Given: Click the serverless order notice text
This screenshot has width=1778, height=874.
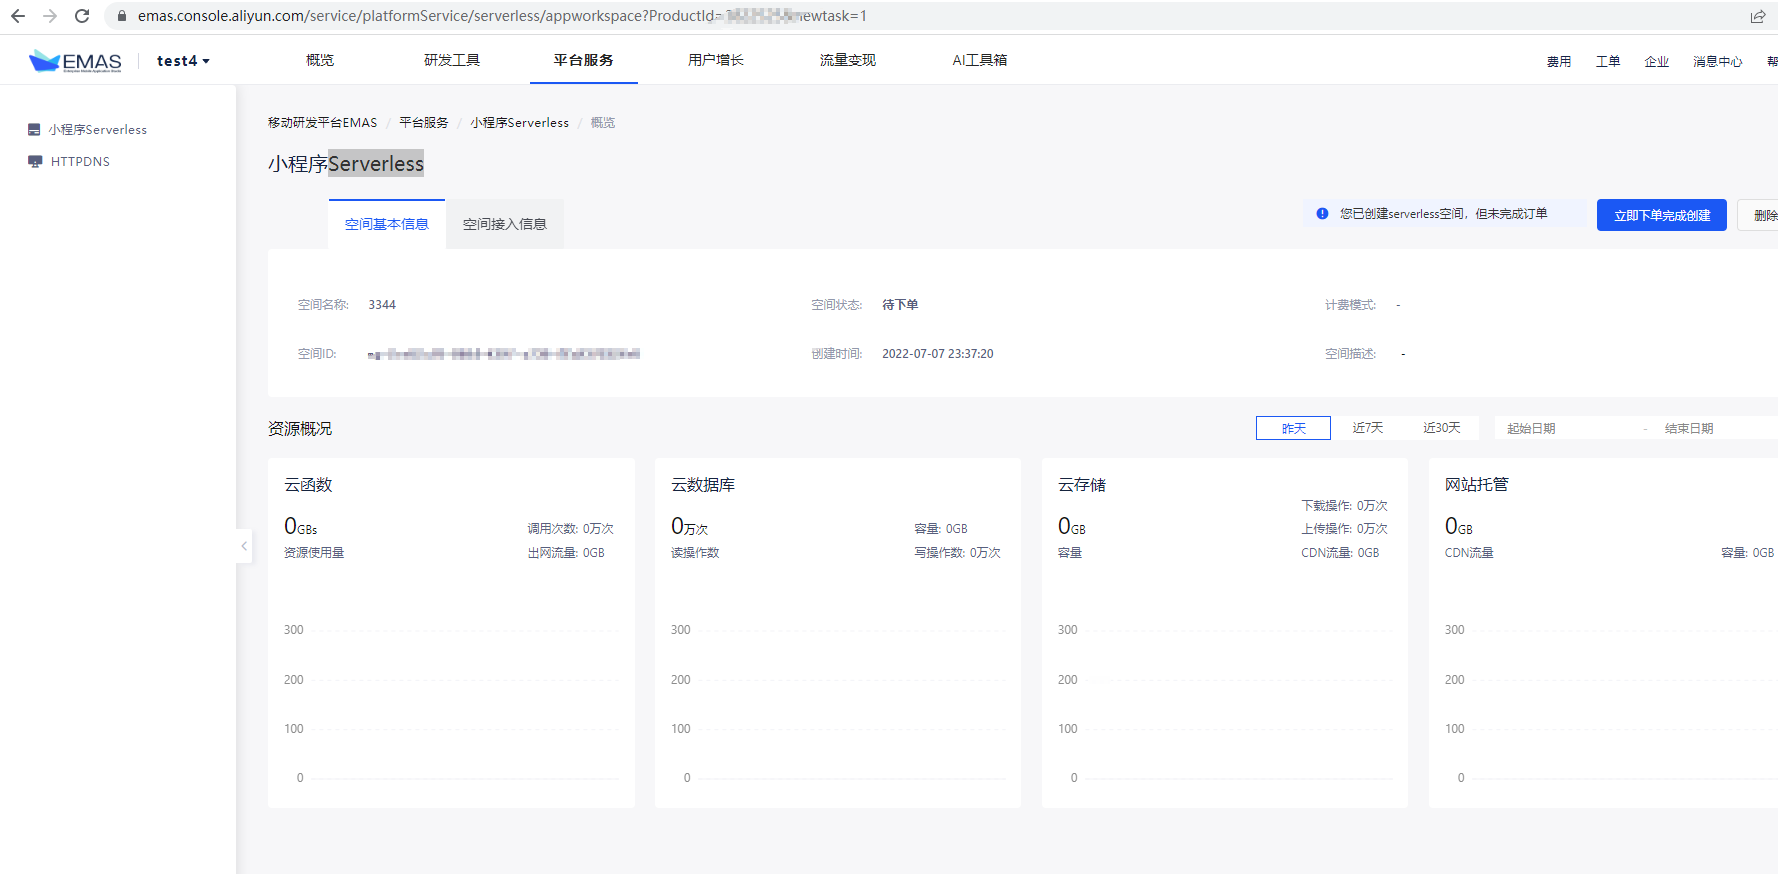Looking at the screenshot, I should 1444,214.
